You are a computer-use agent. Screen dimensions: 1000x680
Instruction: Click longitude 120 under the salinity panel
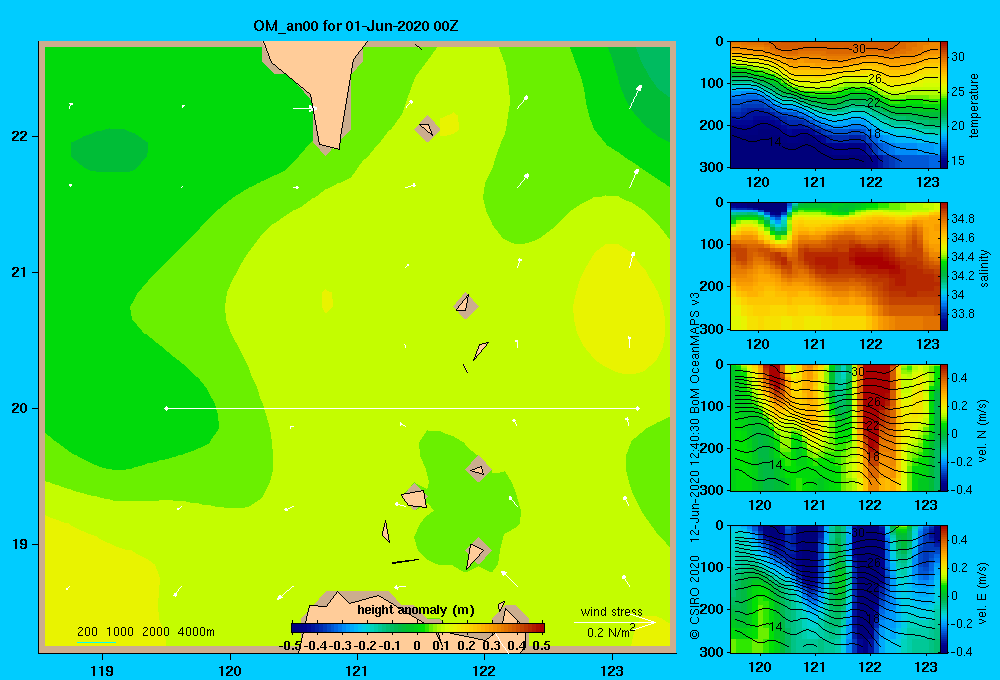[x=758, y=344]
